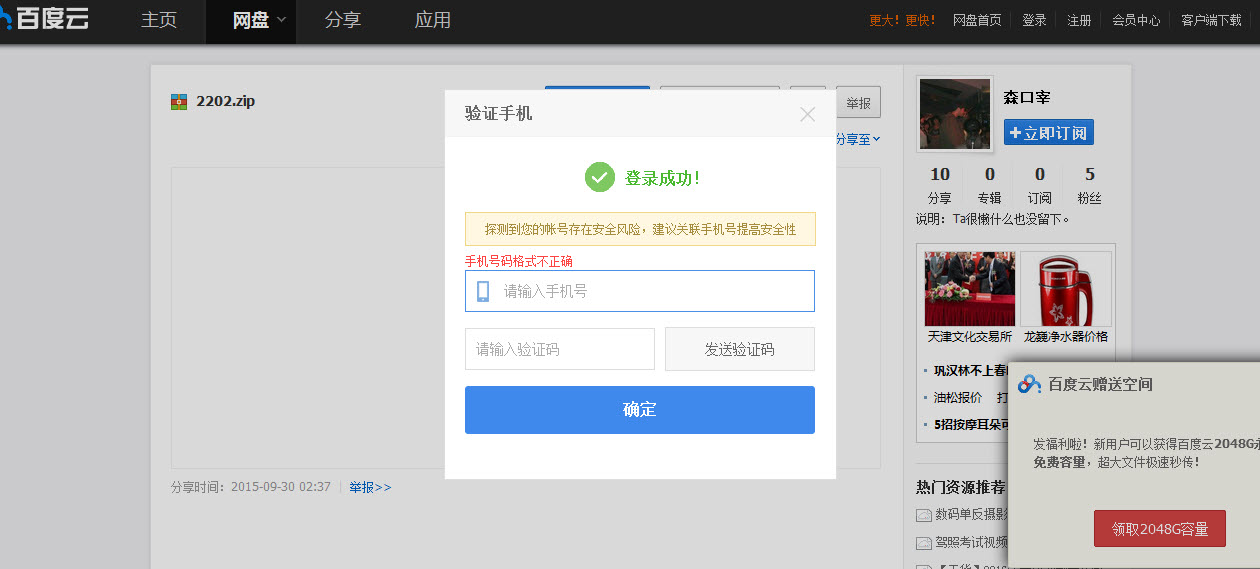Click the 油松报价 ad link

(x=958, y=397)
